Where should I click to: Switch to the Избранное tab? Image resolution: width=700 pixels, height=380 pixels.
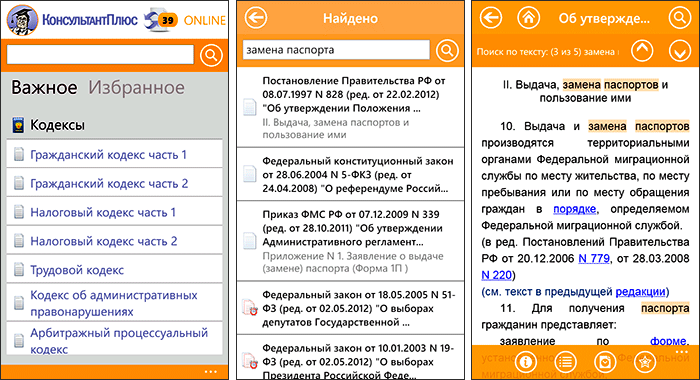pyautogui.click(x=136, y=88)
